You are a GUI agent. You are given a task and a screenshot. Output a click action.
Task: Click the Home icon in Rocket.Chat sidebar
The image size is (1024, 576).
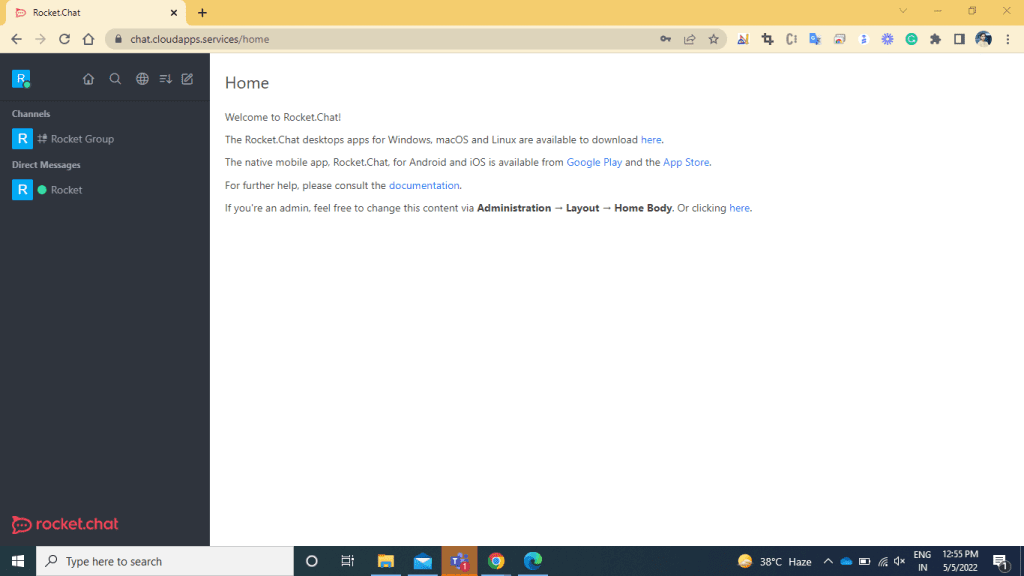[x=88, y=79]
